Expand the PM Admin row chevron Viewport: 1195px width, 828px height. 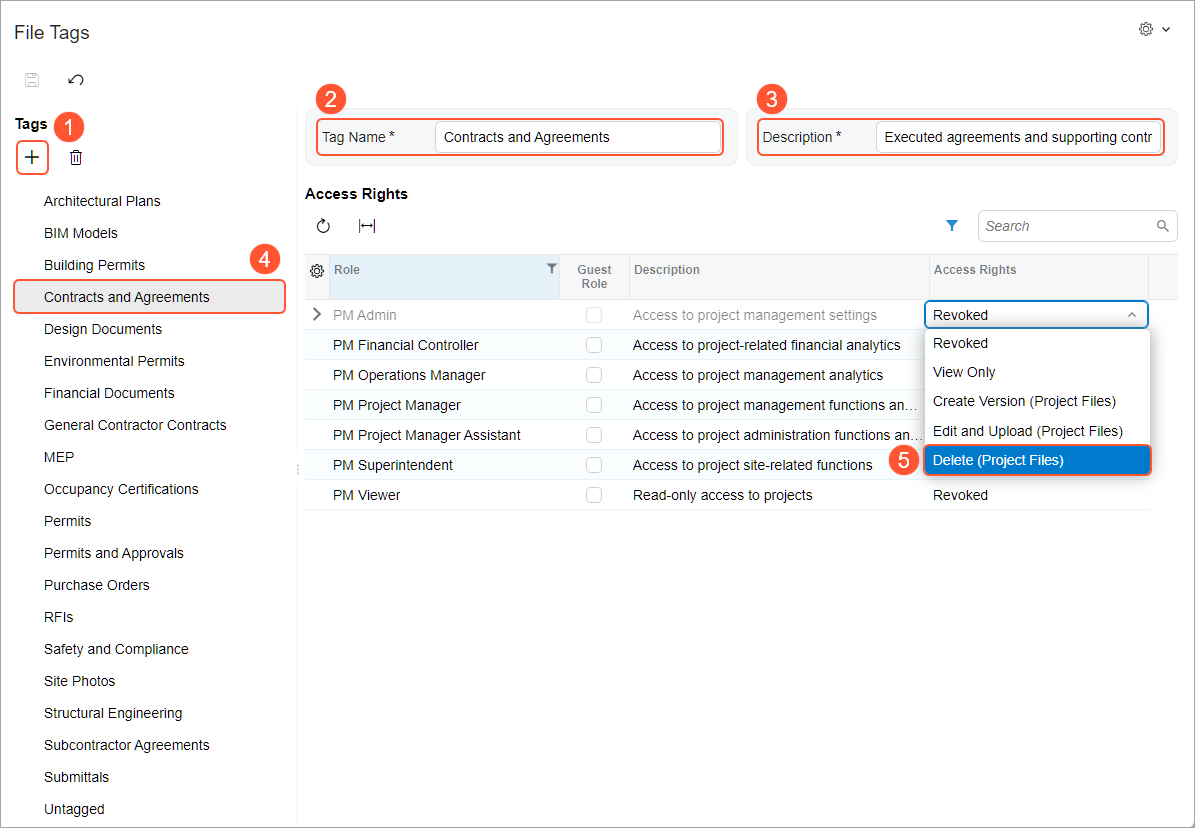317,314
